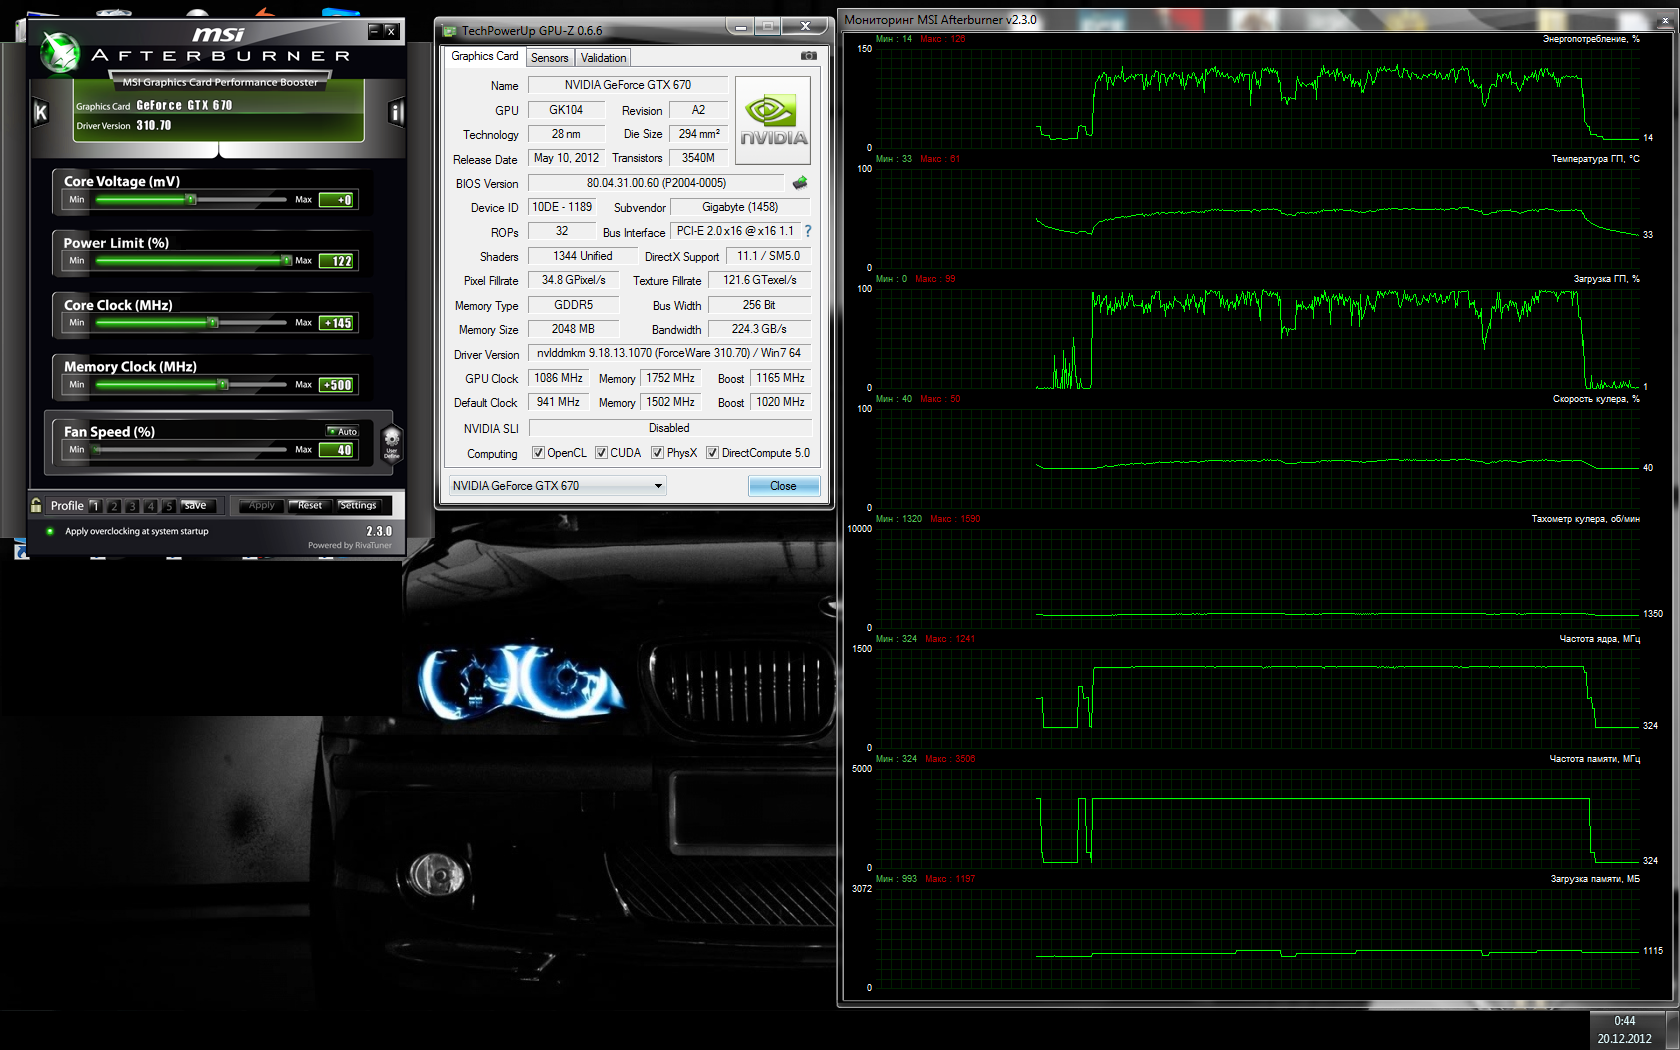Select profile slot 1
The height and width of the screenshot is (1050, 1680).
[x=95, y=506]
